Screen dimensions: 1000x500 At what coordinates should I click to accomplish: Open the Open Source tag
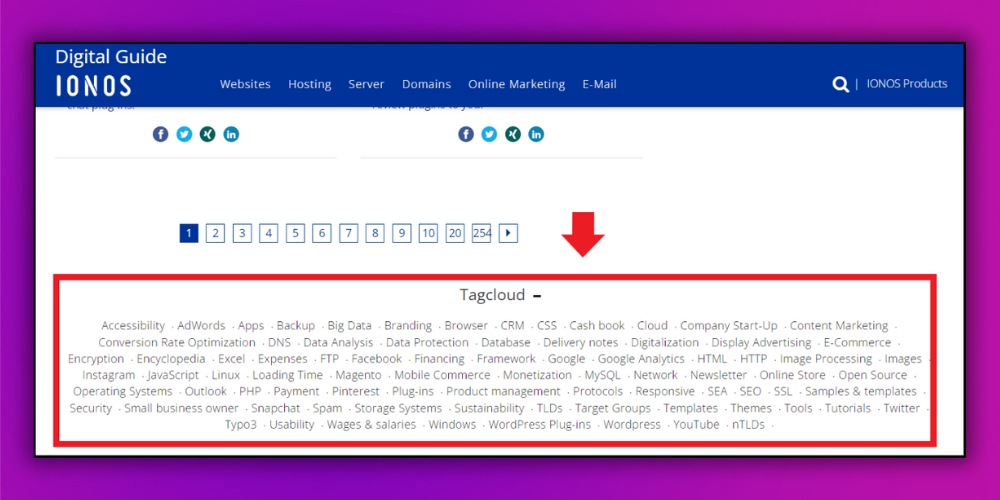[x=872, y=376]
